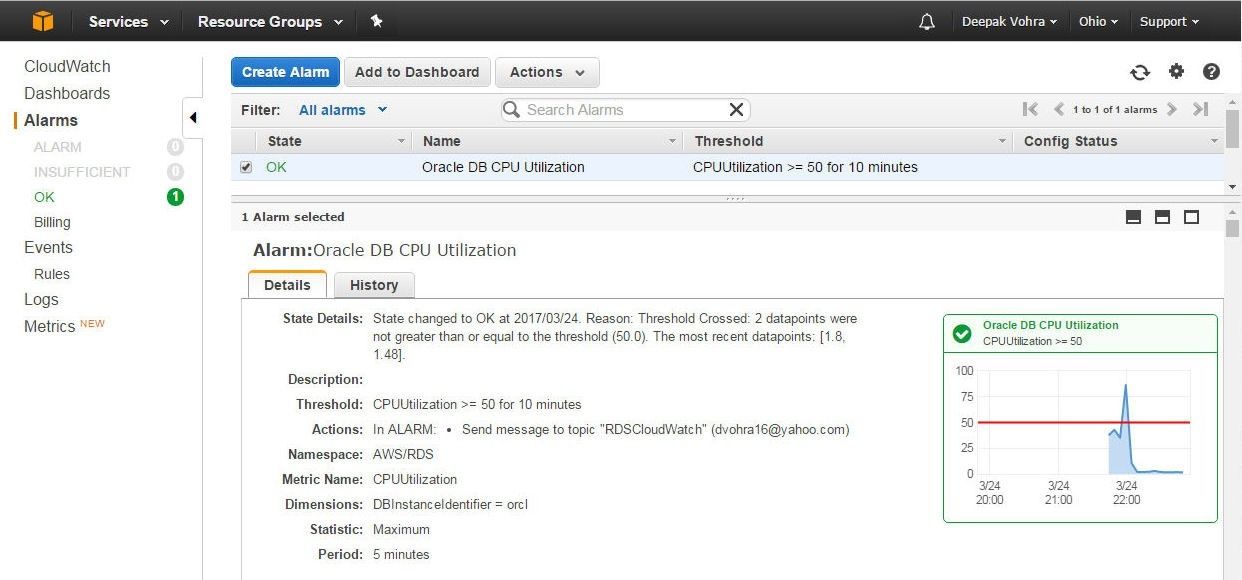The height and width of the screenshot is (580, 1242).
Task: Open Rules under Events
Action: 52,274
